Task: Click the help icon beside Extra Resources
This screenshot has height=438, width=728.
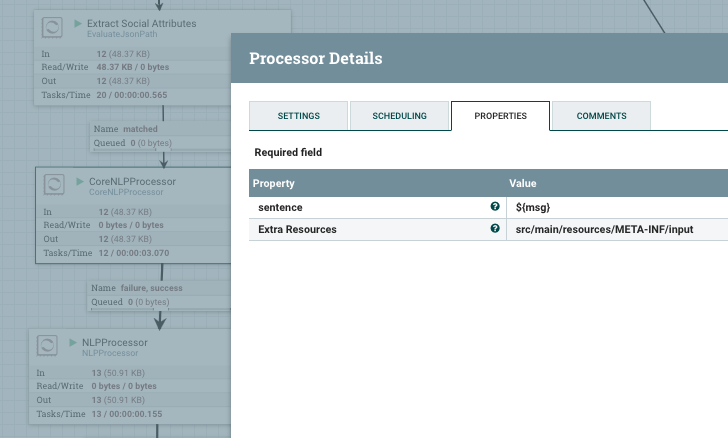Action: tap(495, 229)
